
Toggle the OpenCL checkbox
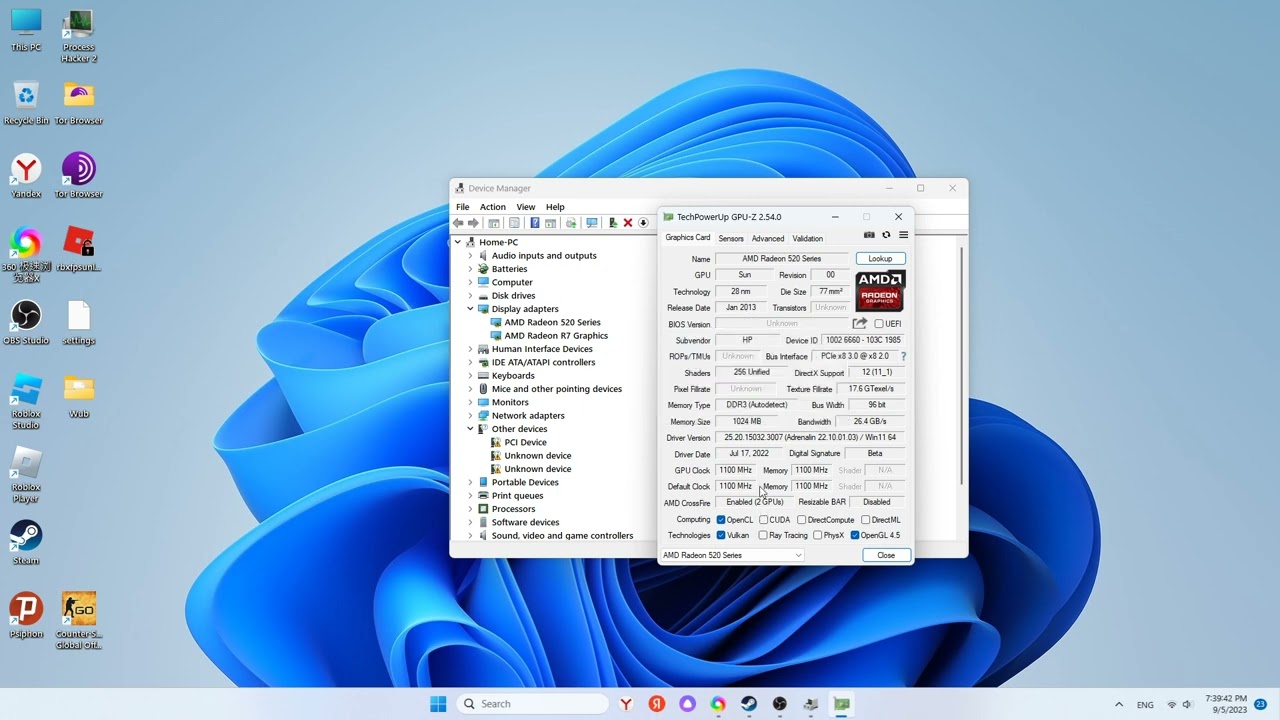(x=721, y=520)
